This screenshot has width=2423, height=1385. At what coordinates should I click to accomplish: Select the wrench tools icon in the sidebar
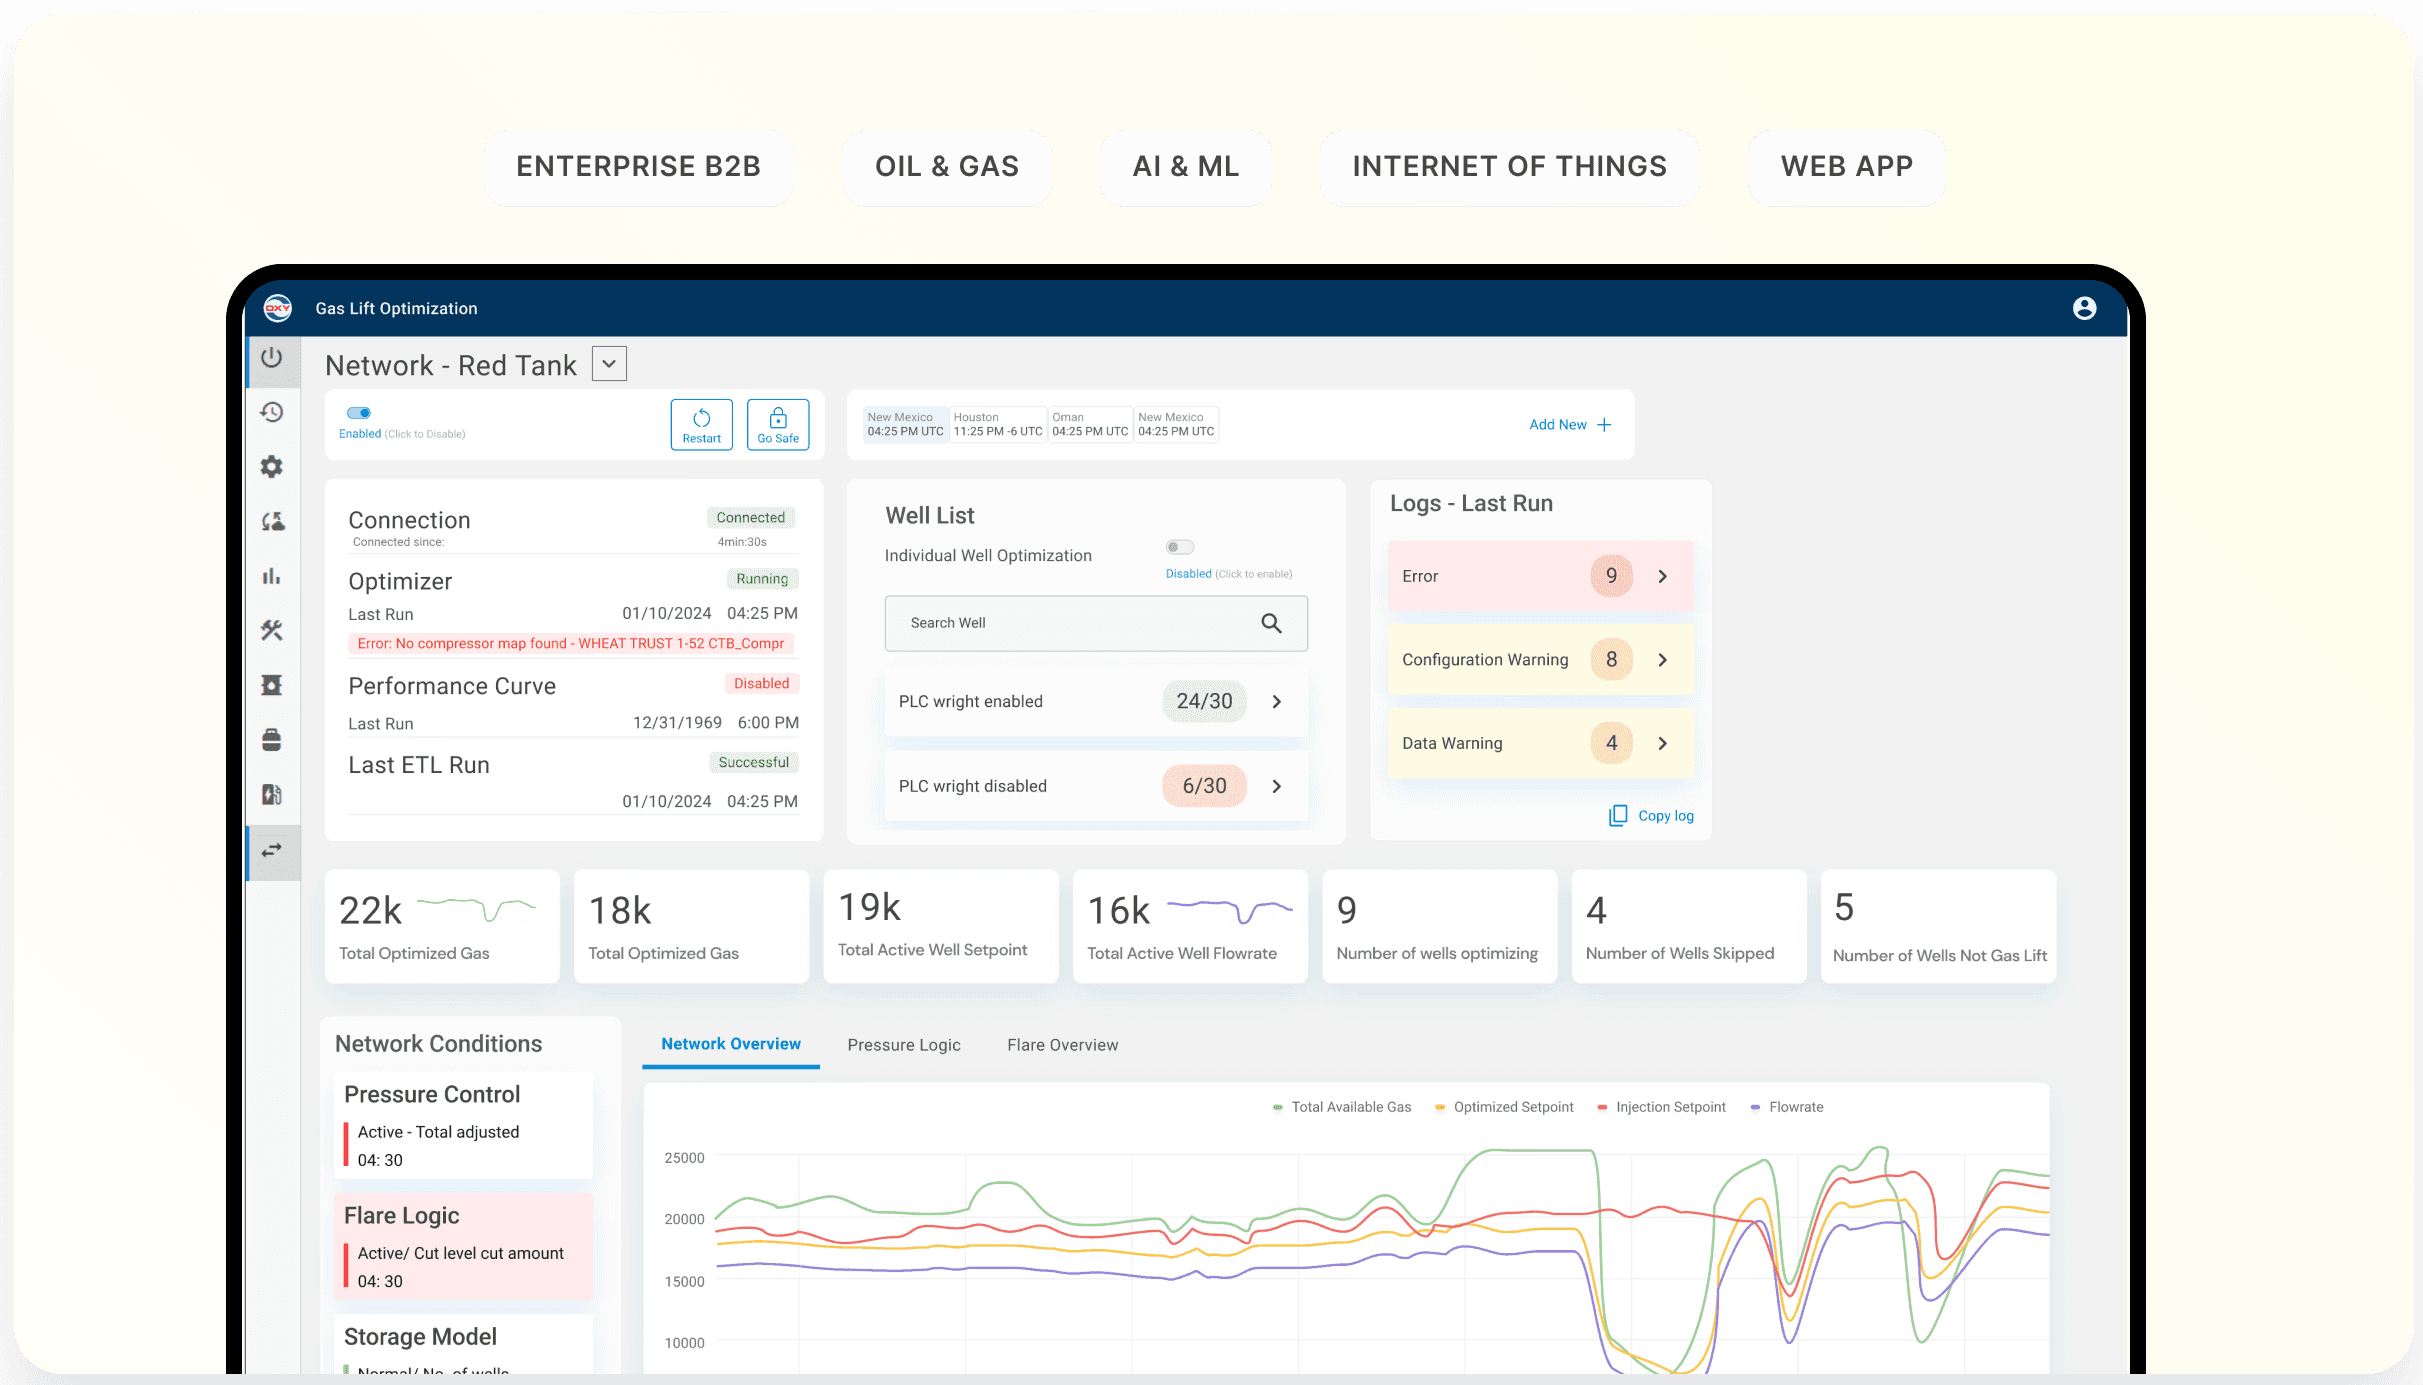[272, 630]
